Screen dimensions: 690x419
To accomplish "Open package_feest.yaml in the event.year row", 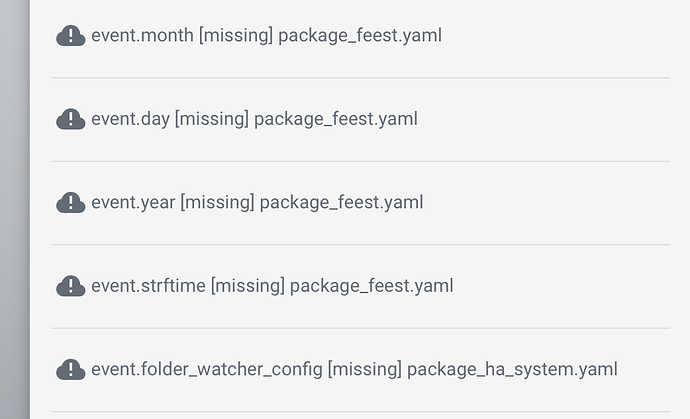I will coord(342,203).
